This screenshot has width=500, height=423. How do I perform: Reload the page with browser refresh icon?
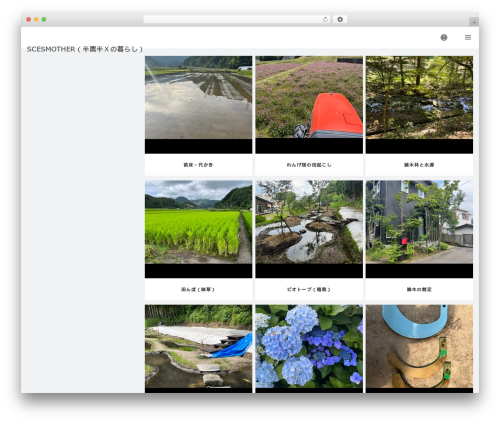coord(325,20)
